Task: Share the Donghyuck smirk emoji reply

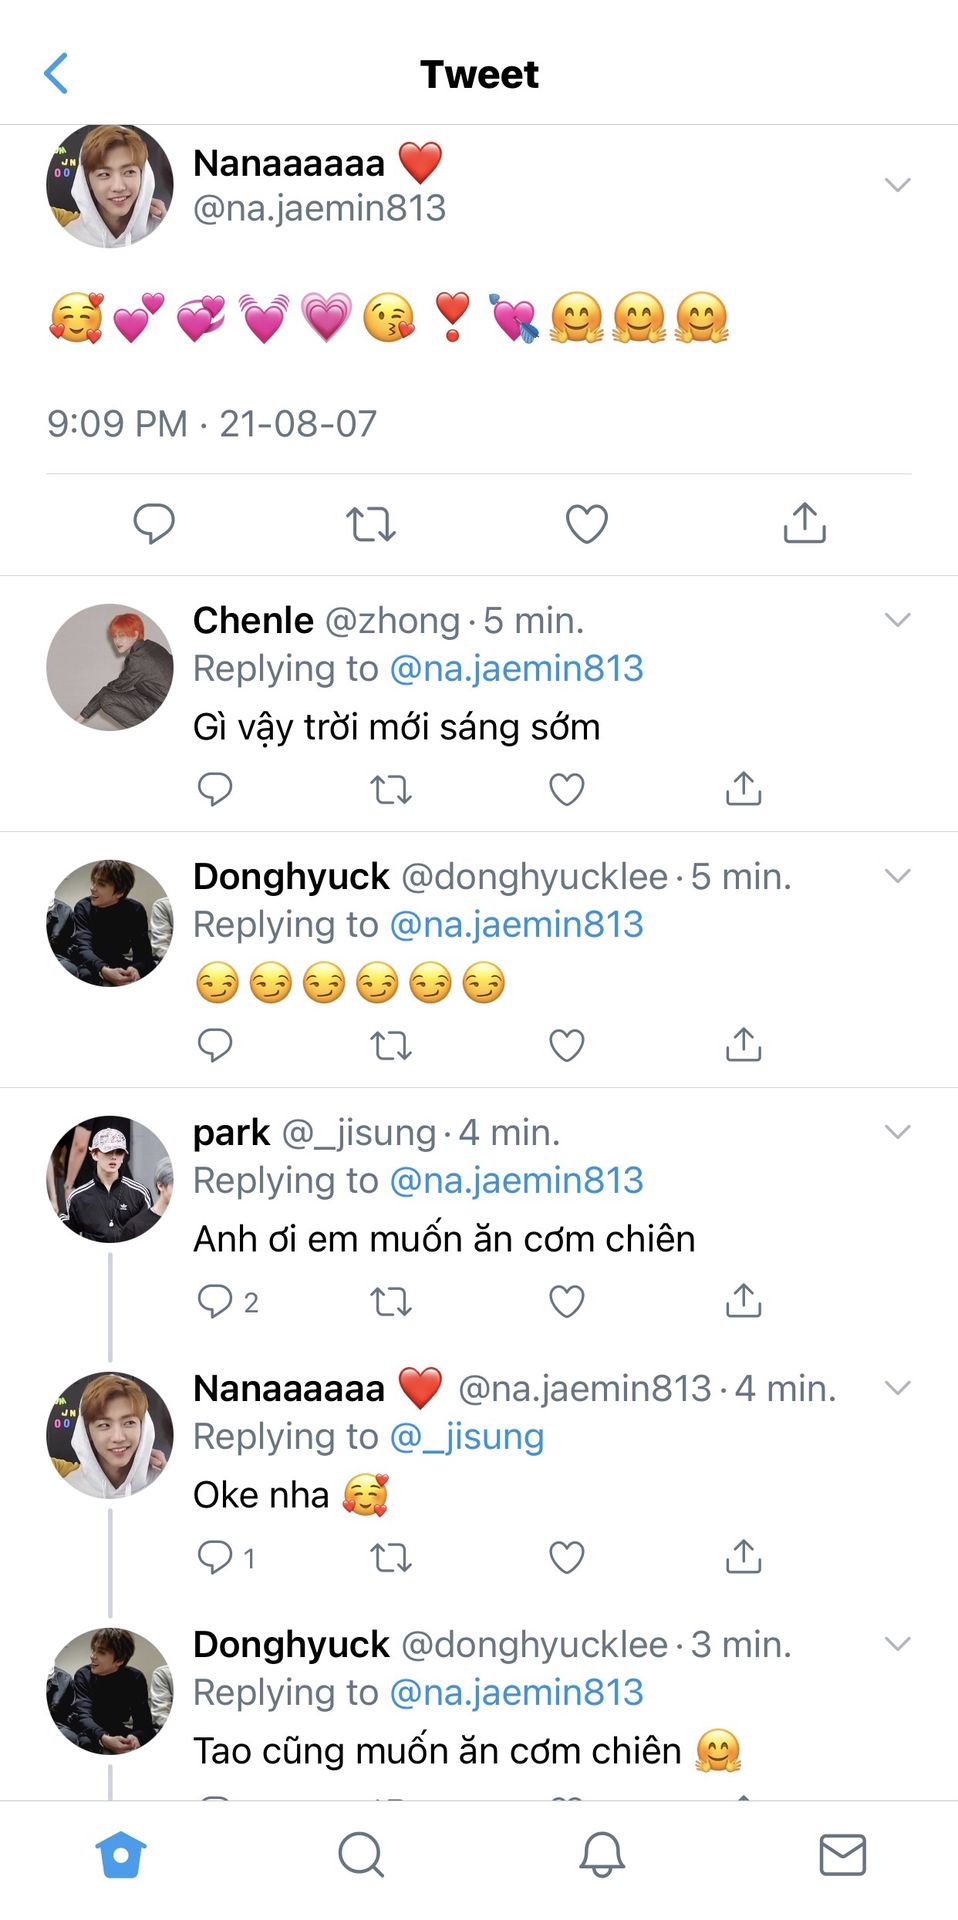Action: point(743,1045)
